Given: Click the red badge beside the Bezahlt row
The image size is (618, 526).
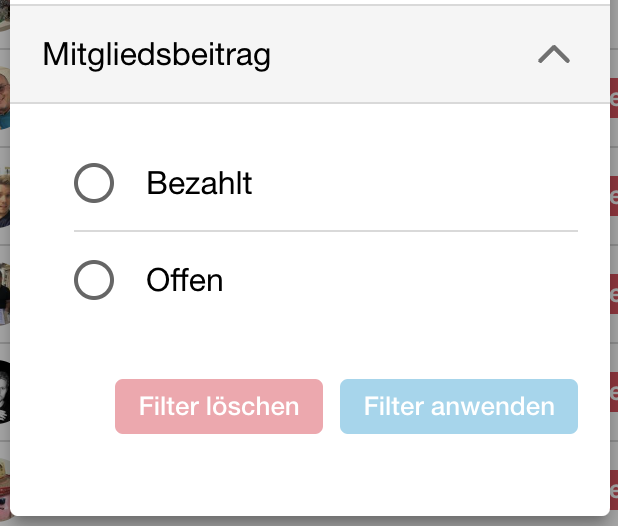Looking at the screenshot, I should point(614,196).
